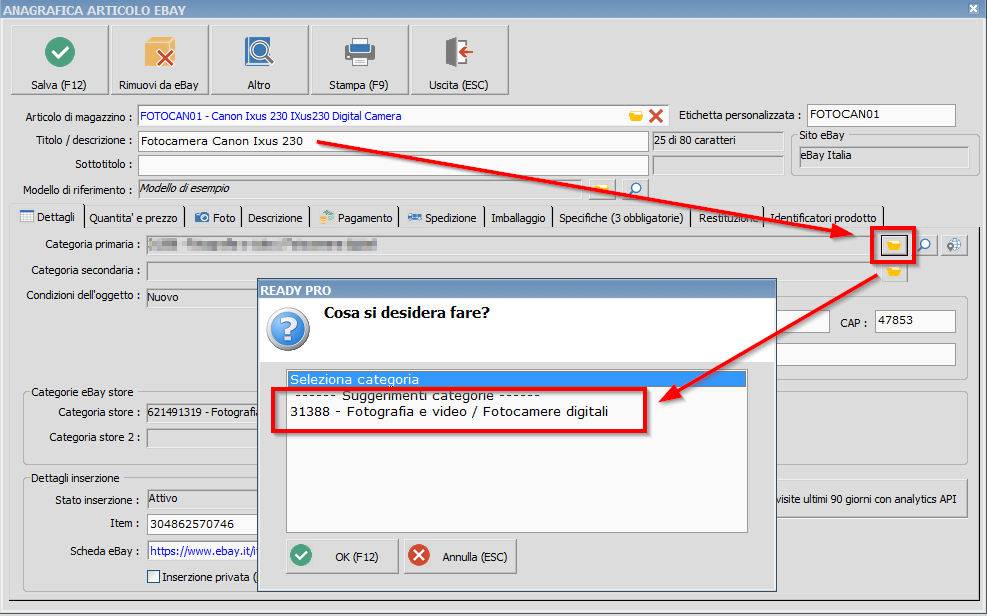Cancel with Annulla (ESC) in dialog
This screenshot has height=616, width=987.
coord(460,556)
